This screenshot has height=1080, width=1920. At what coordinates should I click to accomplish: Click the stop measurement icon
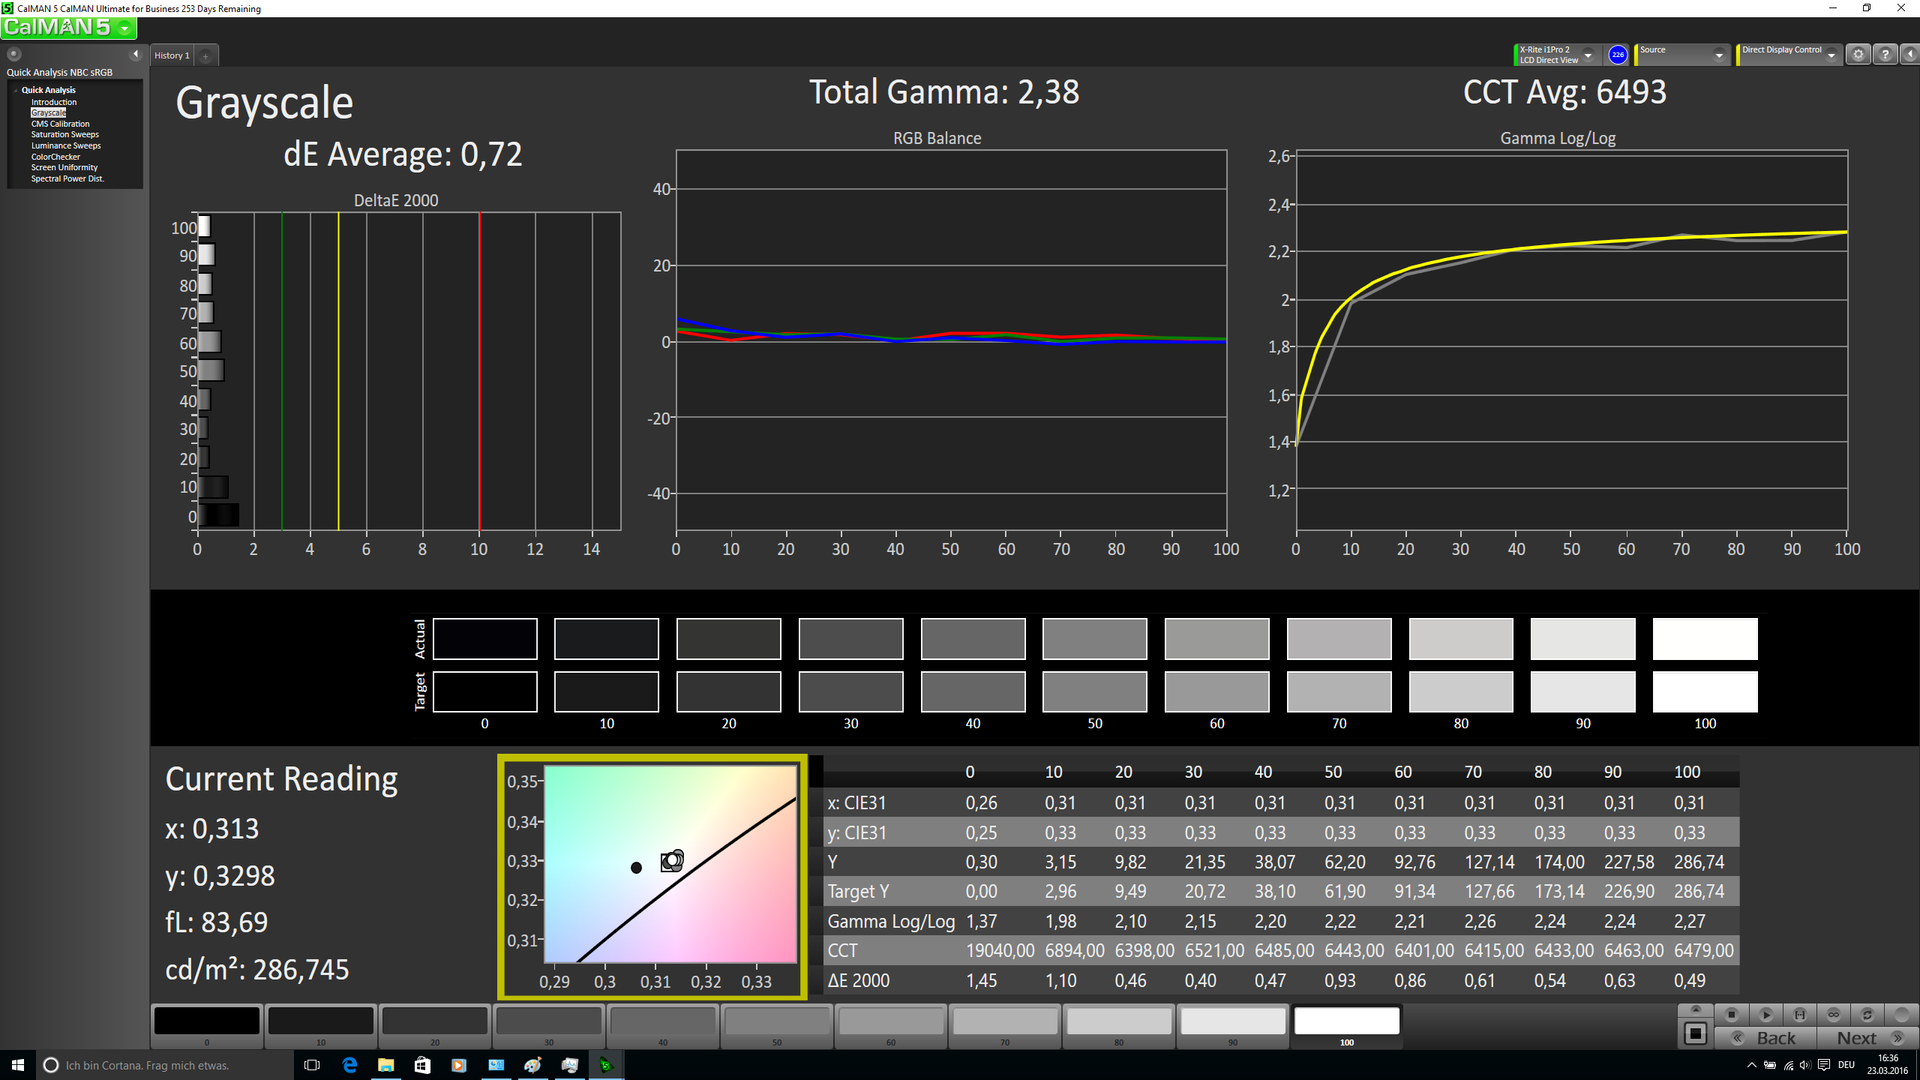point(1732,1014)
